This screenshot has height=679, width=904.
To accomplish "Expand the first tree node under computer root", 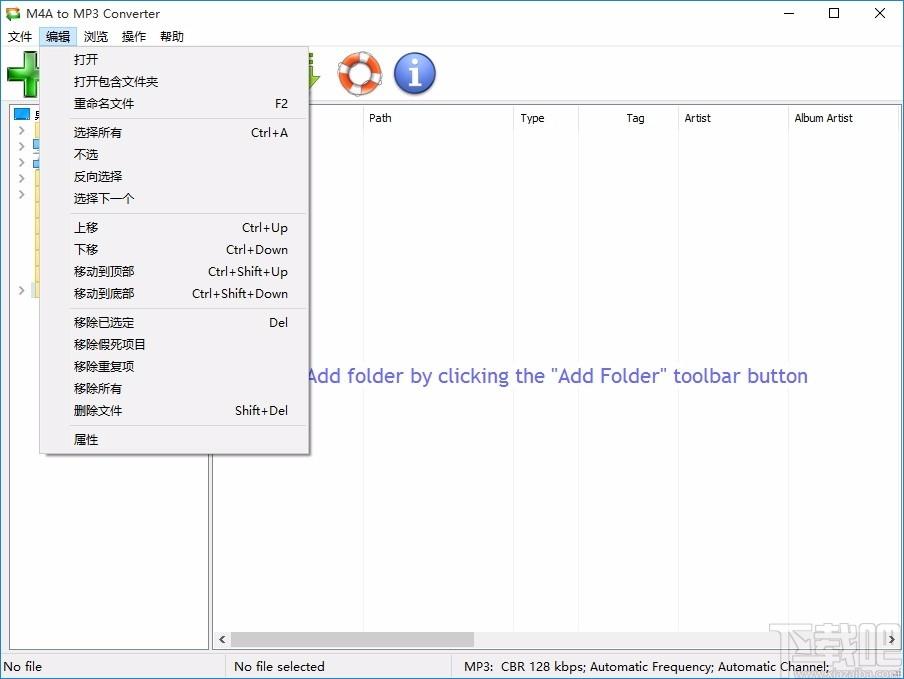I will click(x=22, y=130).
